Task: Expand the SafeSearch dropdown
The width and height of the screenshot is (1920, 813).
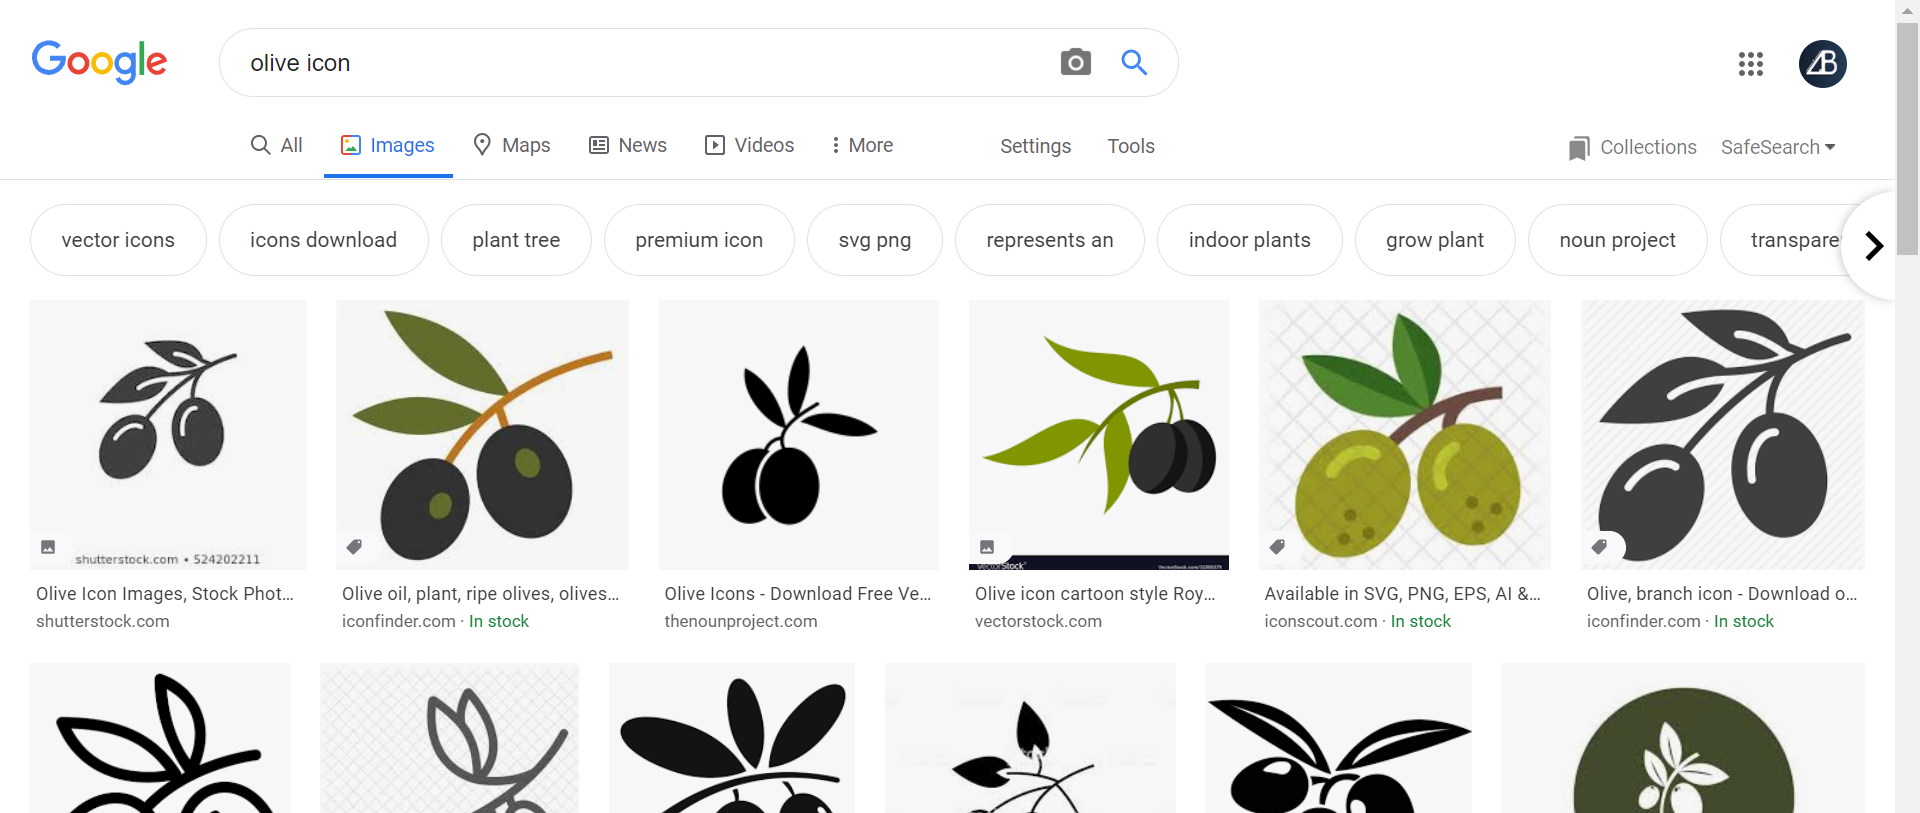Action: [1778, 147]
